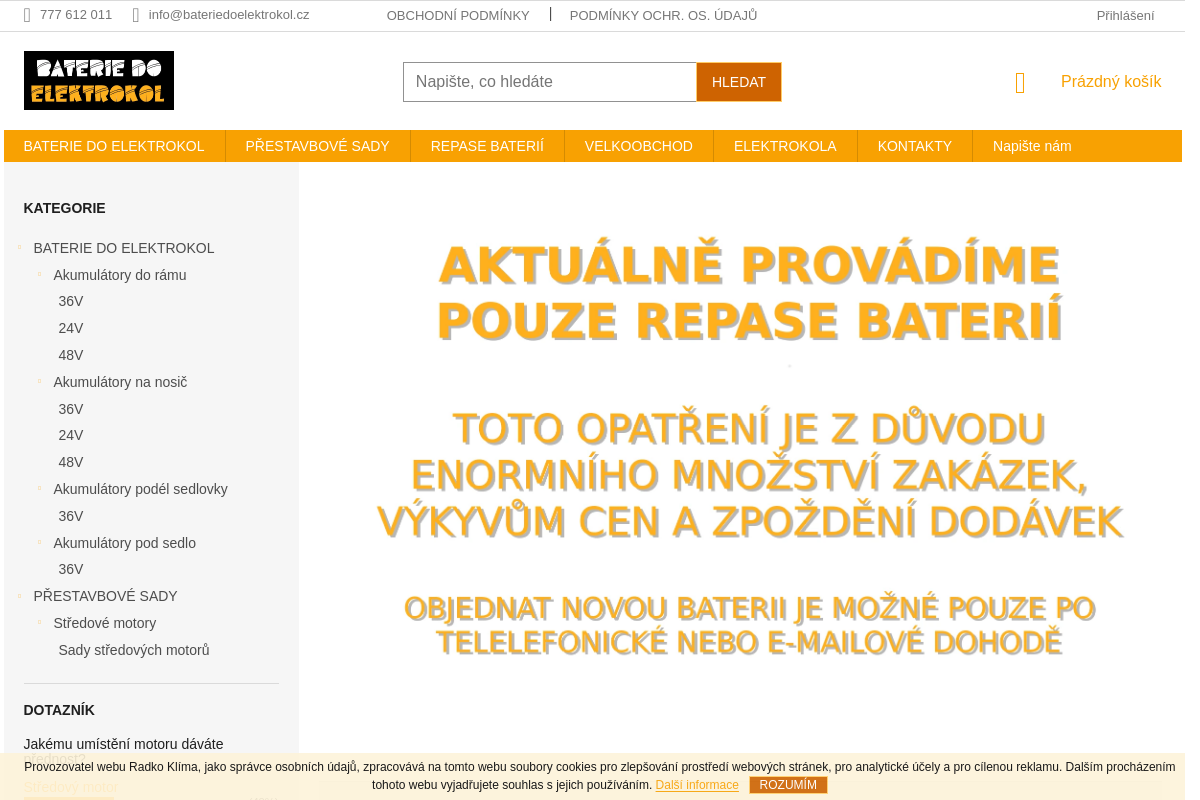Viewport: 1200px width, 800px height.
Task: Click the phone icon beside 777 612 011
Action: pyautogui.click(x=27, y=15)
